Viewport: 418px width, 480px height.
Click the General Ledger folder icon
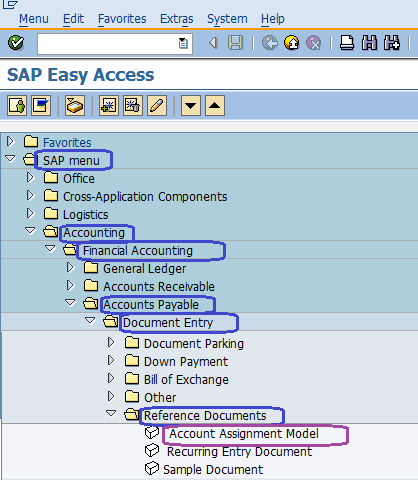click(91, 267)
